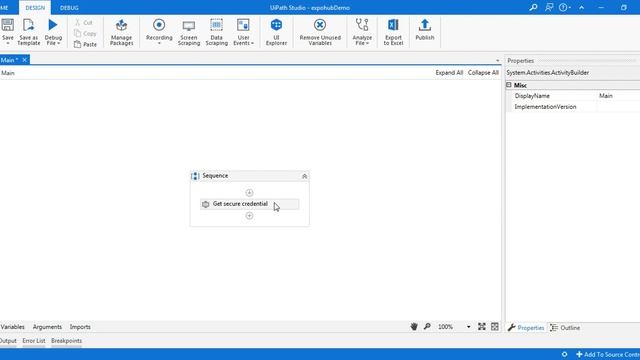Toggle the overview minimap icon
This screenshot has width=640, height=360.
[x=495, y=327]
